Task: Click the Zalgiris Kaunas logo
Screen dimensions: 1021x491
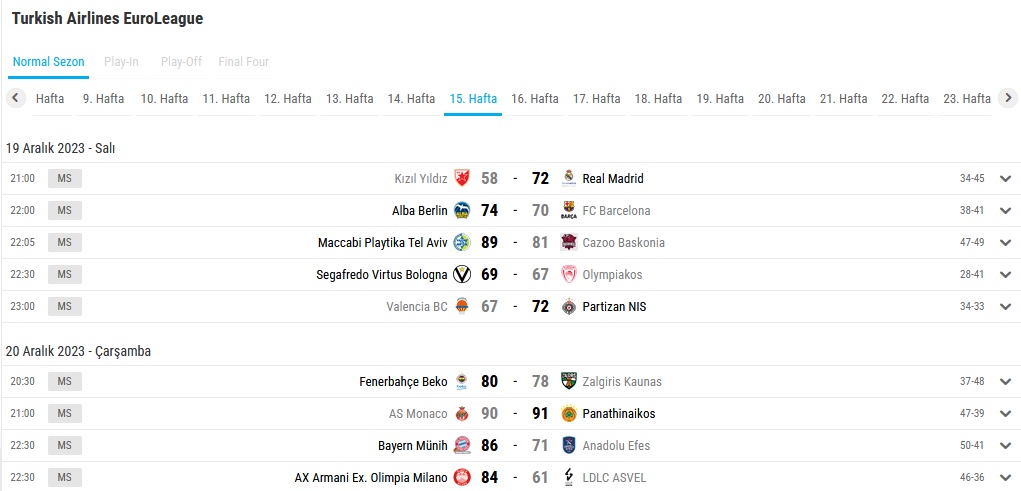Action: [x=569, y=382]
